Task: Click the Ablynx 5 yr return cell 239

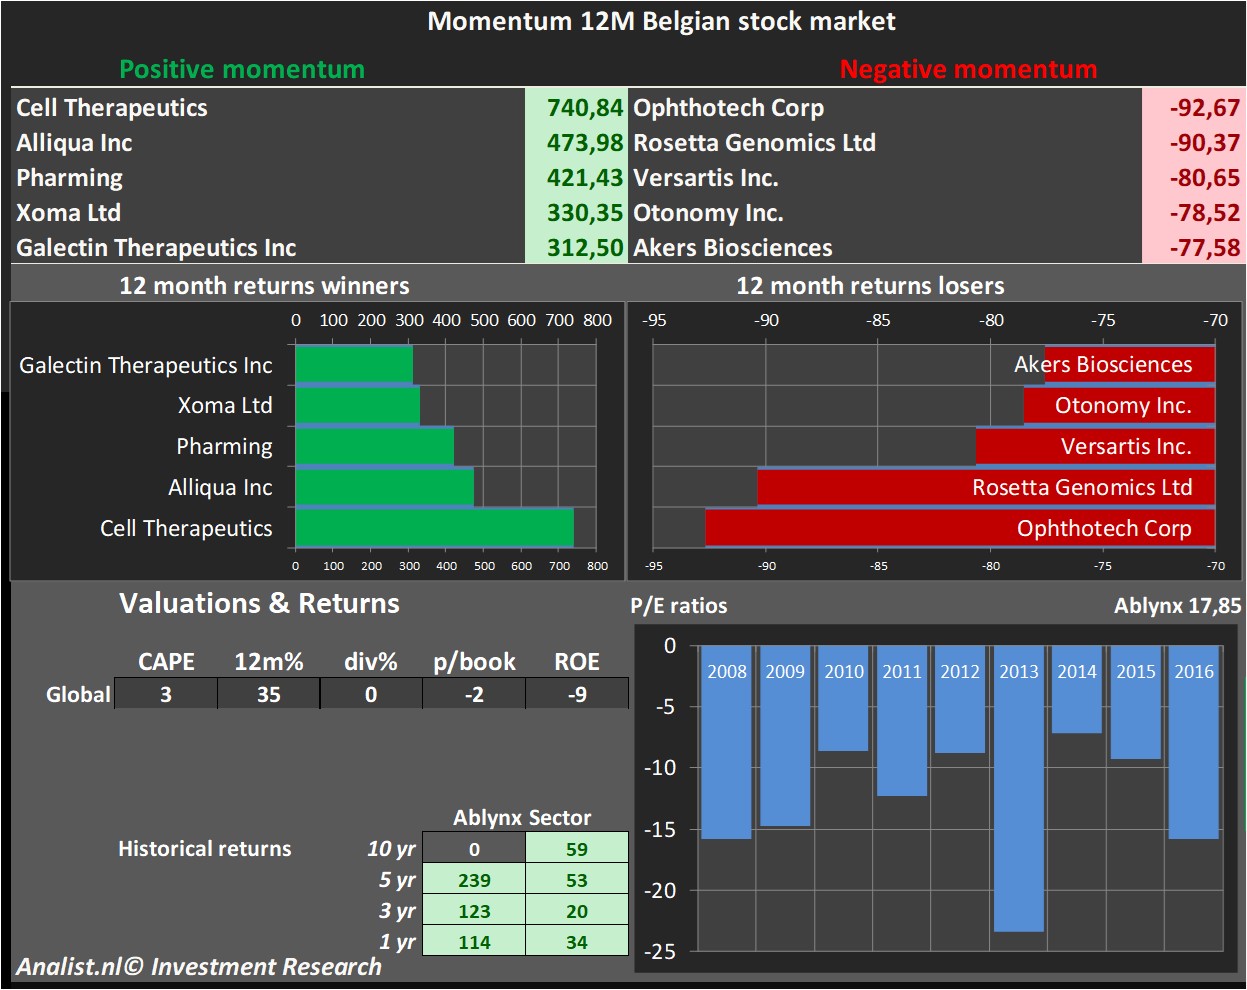Action: click(474, 880)
